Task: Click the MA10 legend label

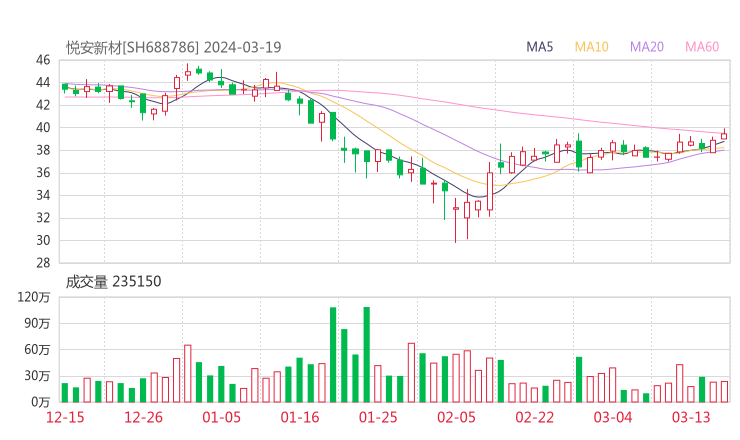Action: click(591, 47)
